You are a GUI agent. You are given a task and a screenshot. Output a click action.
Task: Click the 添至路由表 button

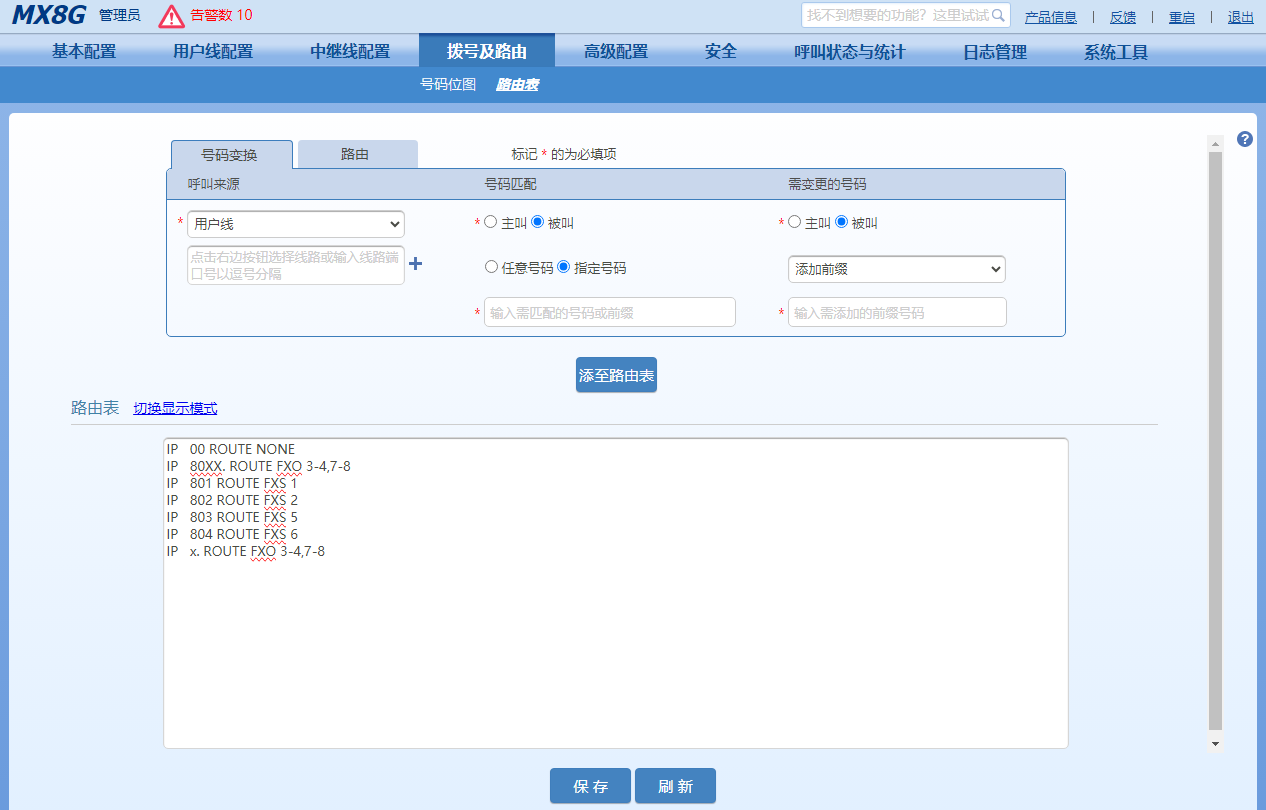616,375
